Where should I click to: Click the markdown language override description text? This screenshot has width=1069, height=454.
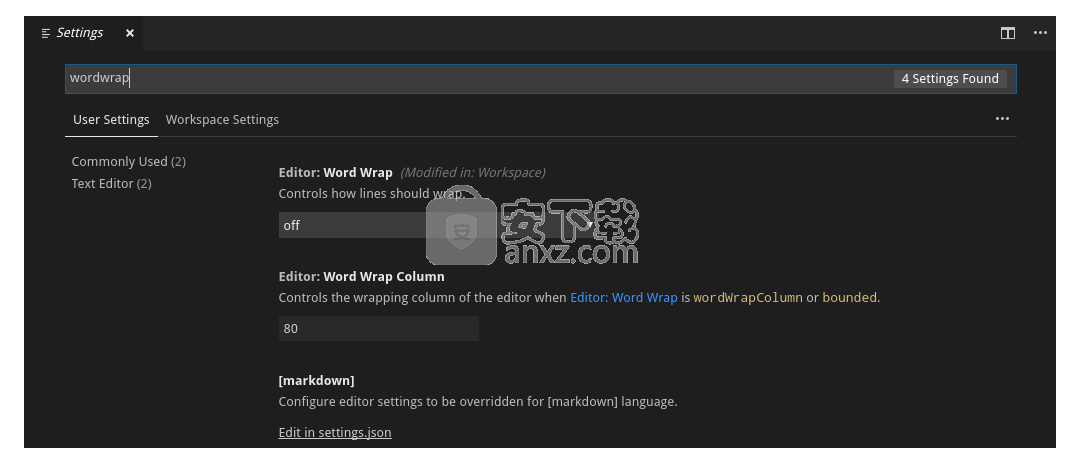click(x=478, y=402)
